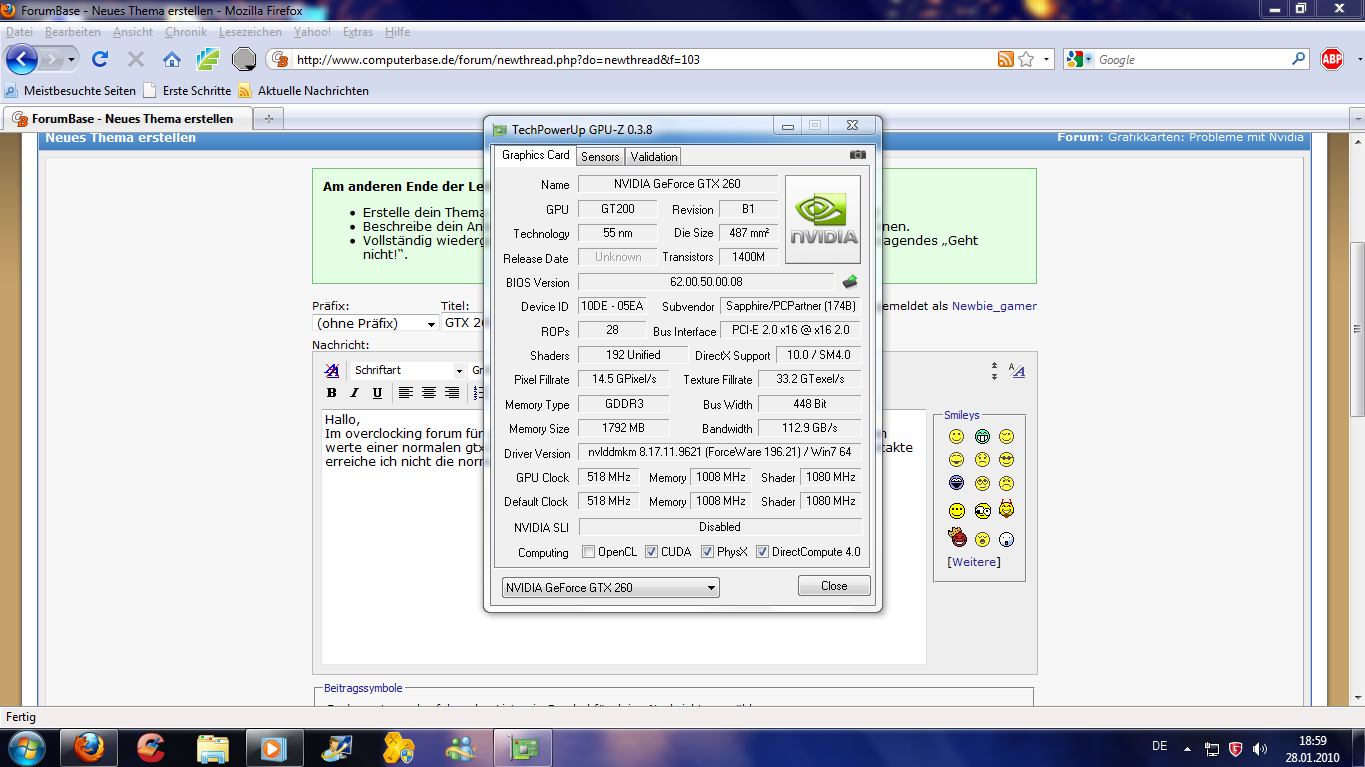Viewport: 1365px width, 767px height.
Task: Toggle the PhysX checkbox
Action: click(707, 552)
